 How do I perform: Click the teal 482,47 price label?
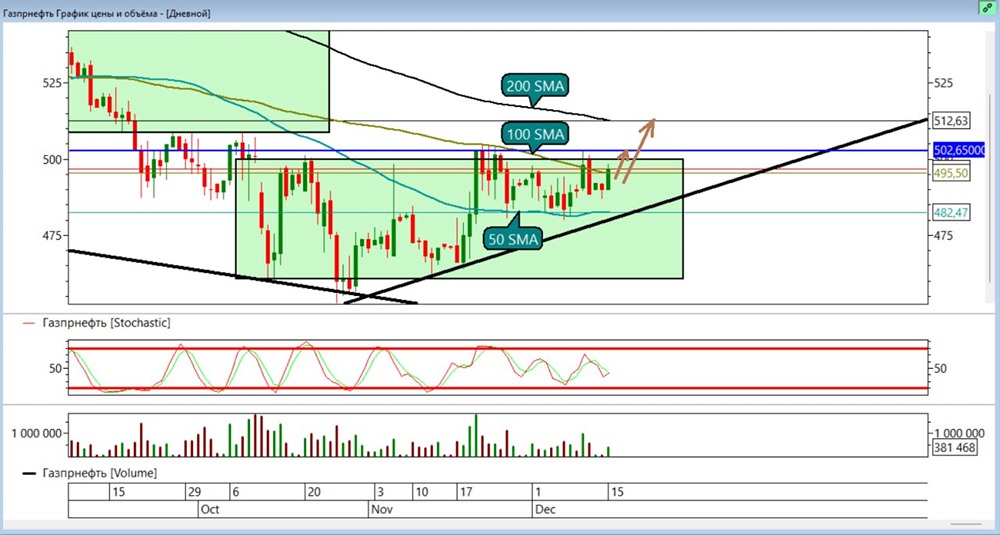(x=952, y=213)
